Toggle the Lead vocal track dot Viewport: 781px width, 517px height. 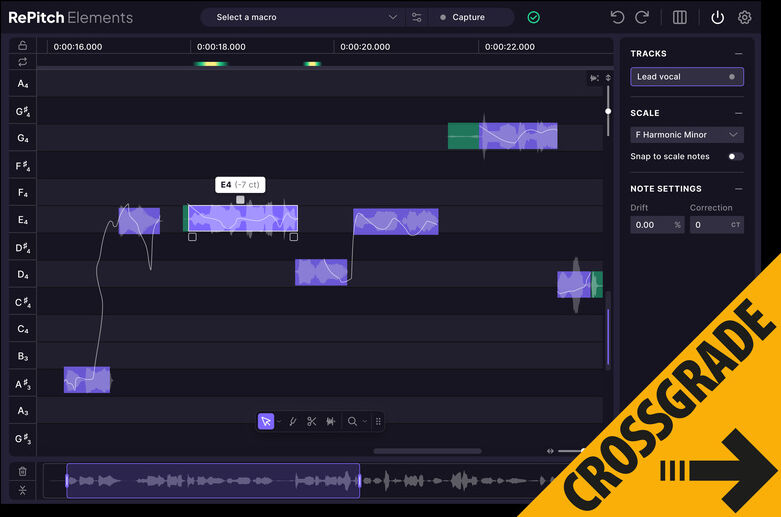click(732, 77)
